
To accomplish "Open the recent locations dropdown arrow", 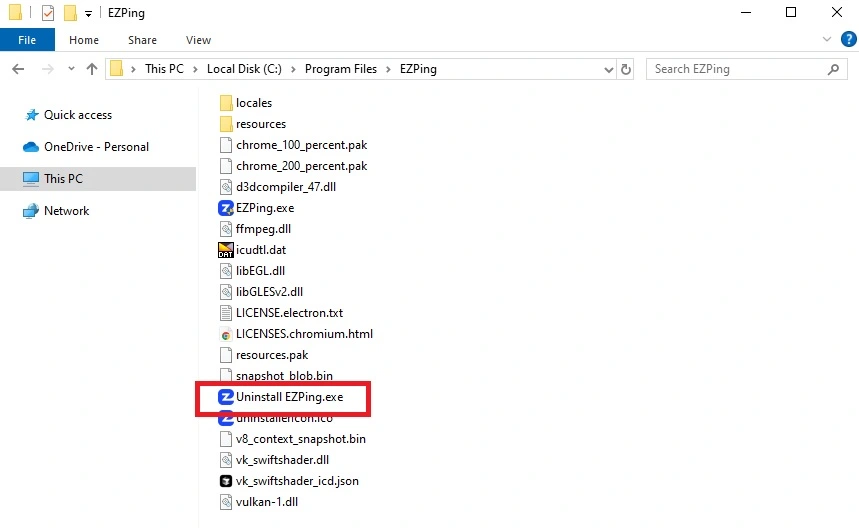I will (x=71, y=70).
